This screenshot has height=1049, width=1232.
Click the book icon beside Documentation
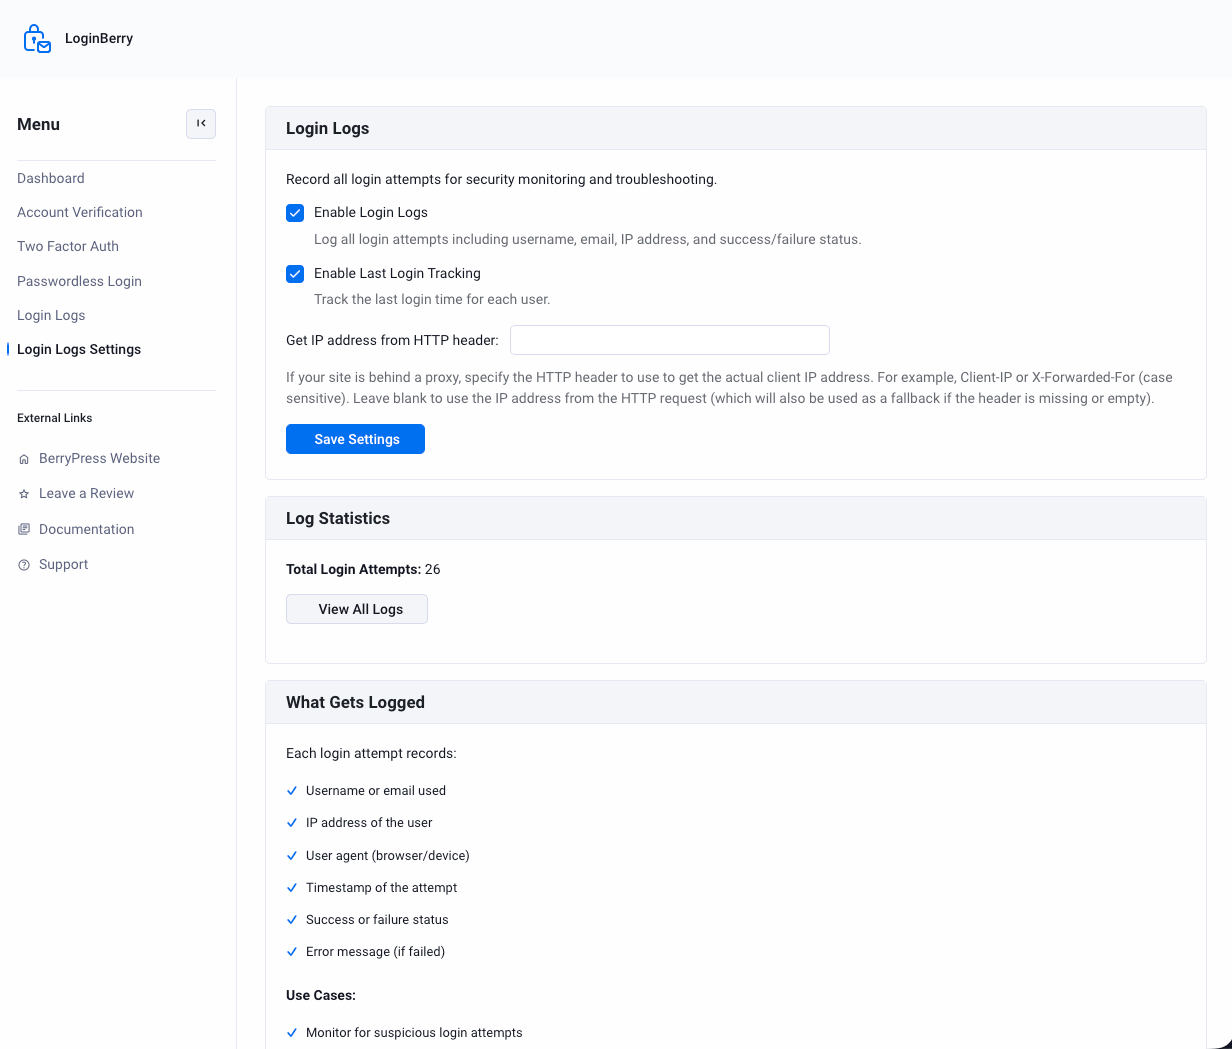coord(24,530)
